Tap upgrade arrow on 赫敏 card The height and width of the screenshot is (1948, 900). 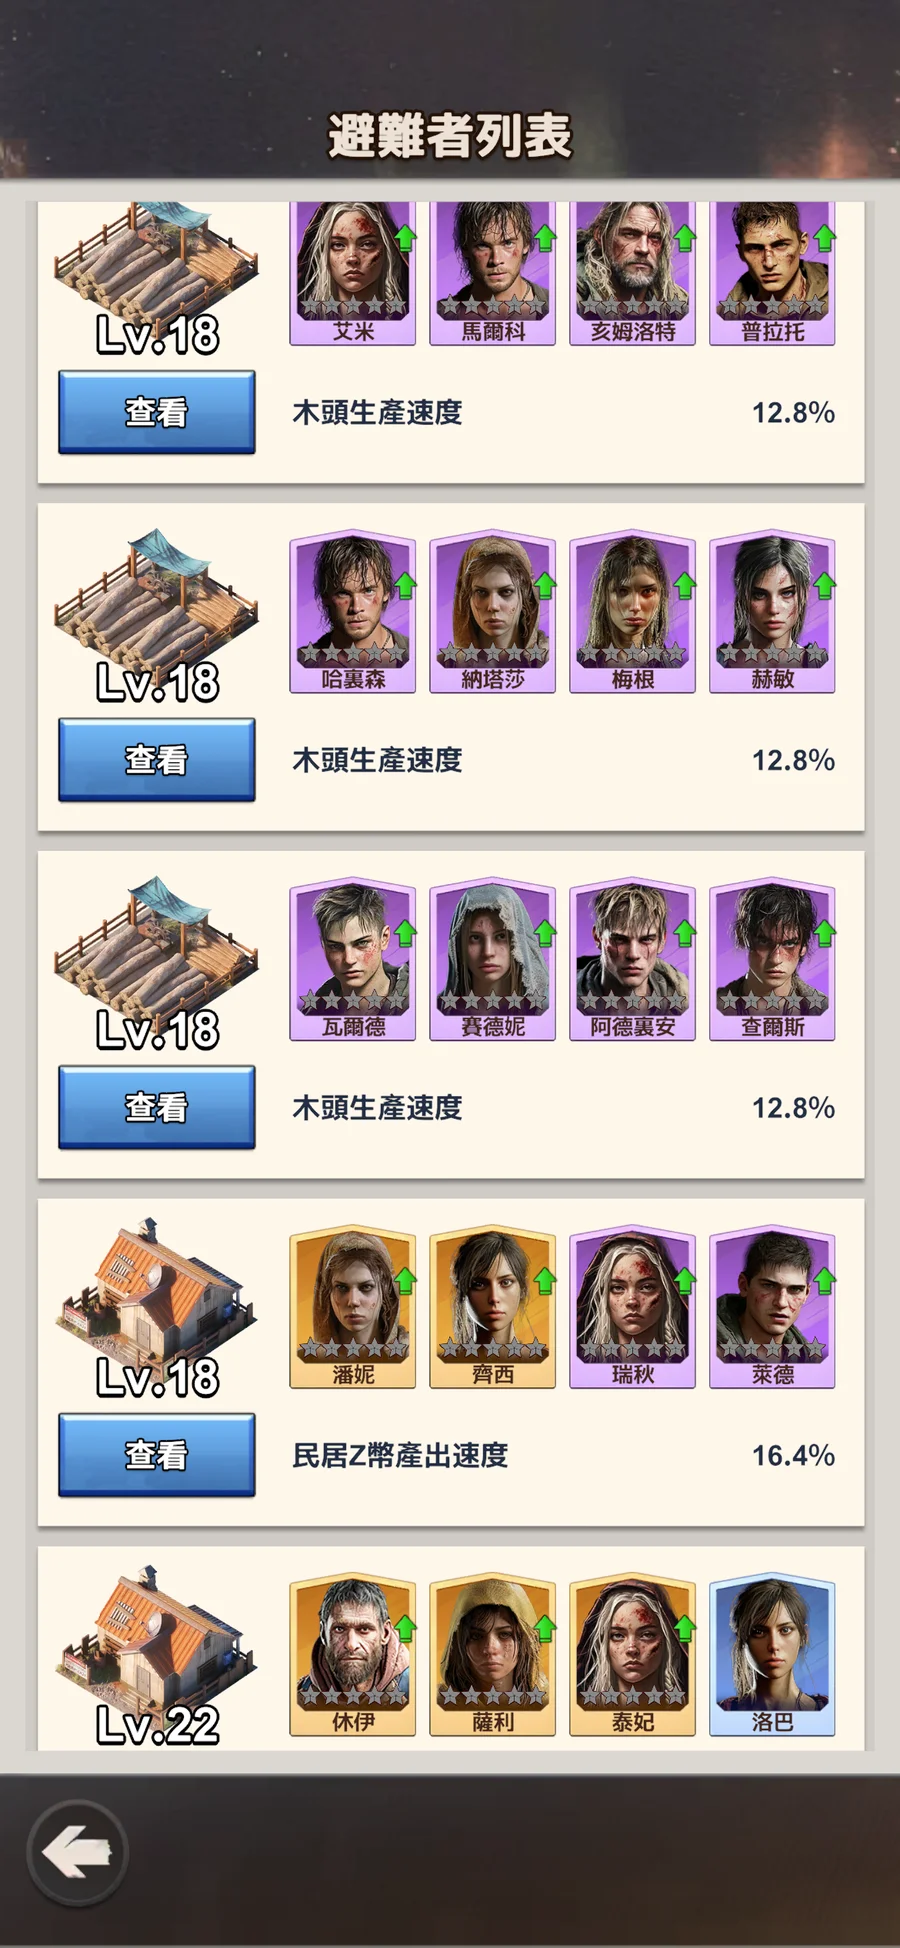coord(824,585)
